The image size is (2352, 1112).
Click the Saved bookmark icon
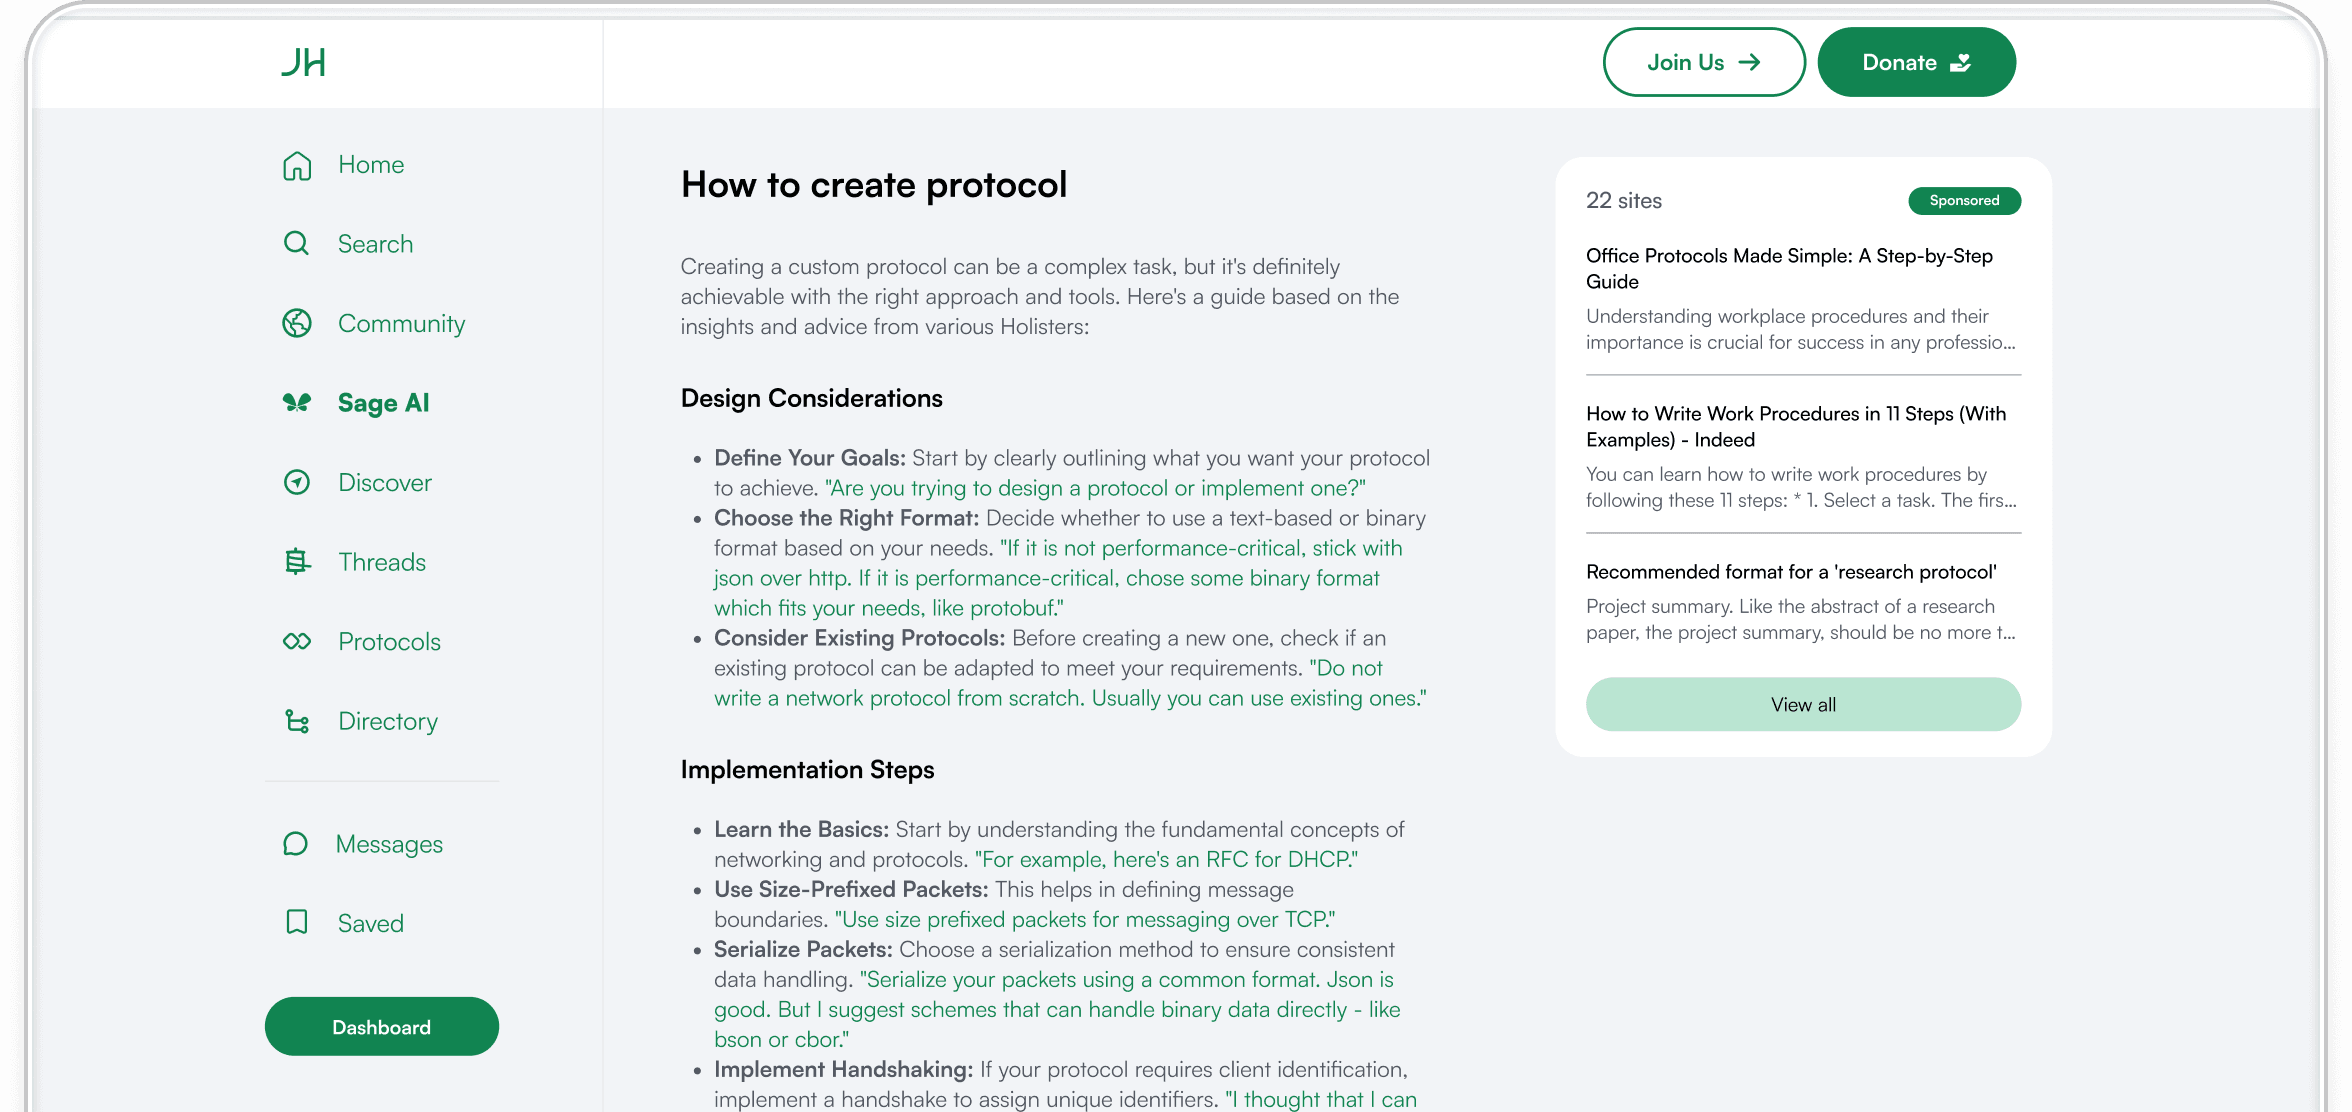[297, 922]
